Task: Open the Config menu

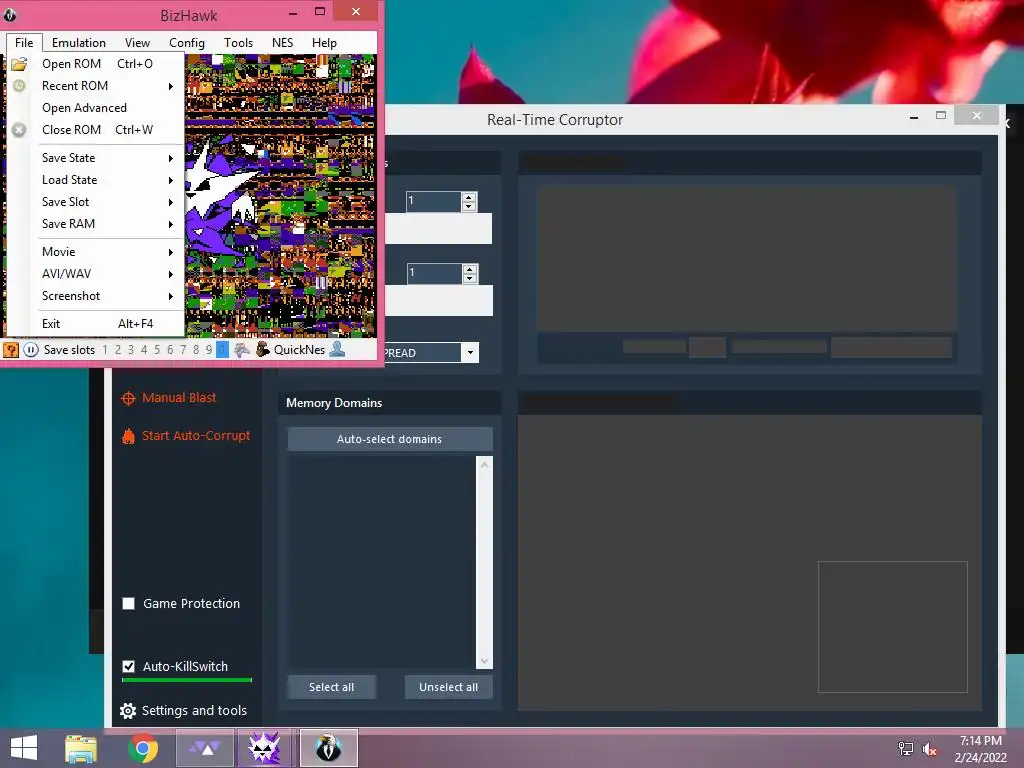Action: [x=187, y=42]
